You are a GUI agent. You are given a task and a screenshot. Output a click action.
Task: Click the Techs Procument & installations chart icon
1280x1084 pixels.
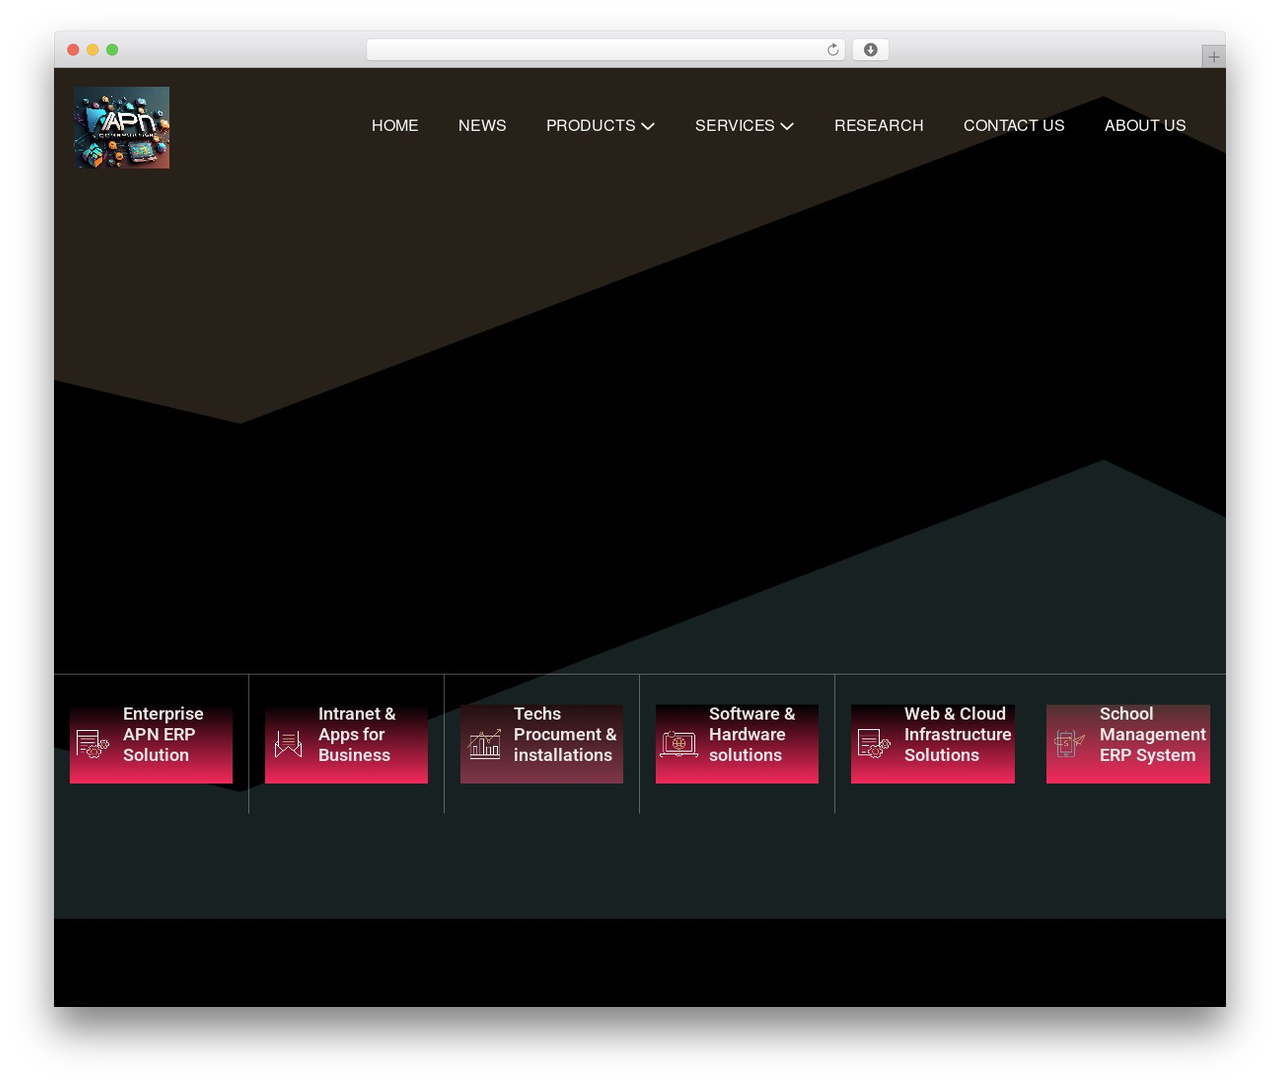(x=485, y=744)
